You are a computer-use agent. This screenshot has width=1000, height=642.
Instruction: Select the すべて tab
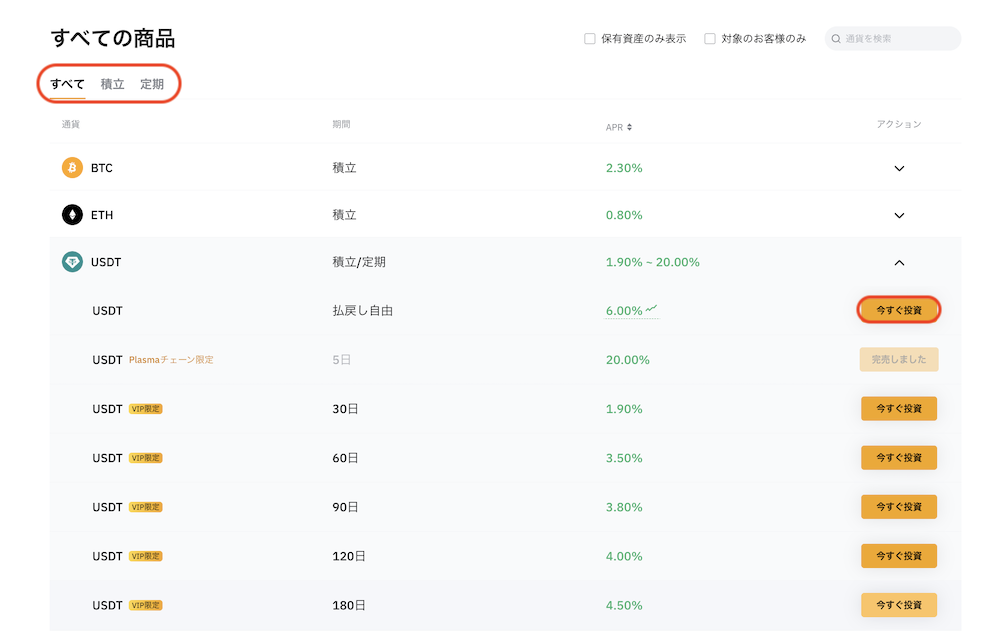(x=68, y=84)
